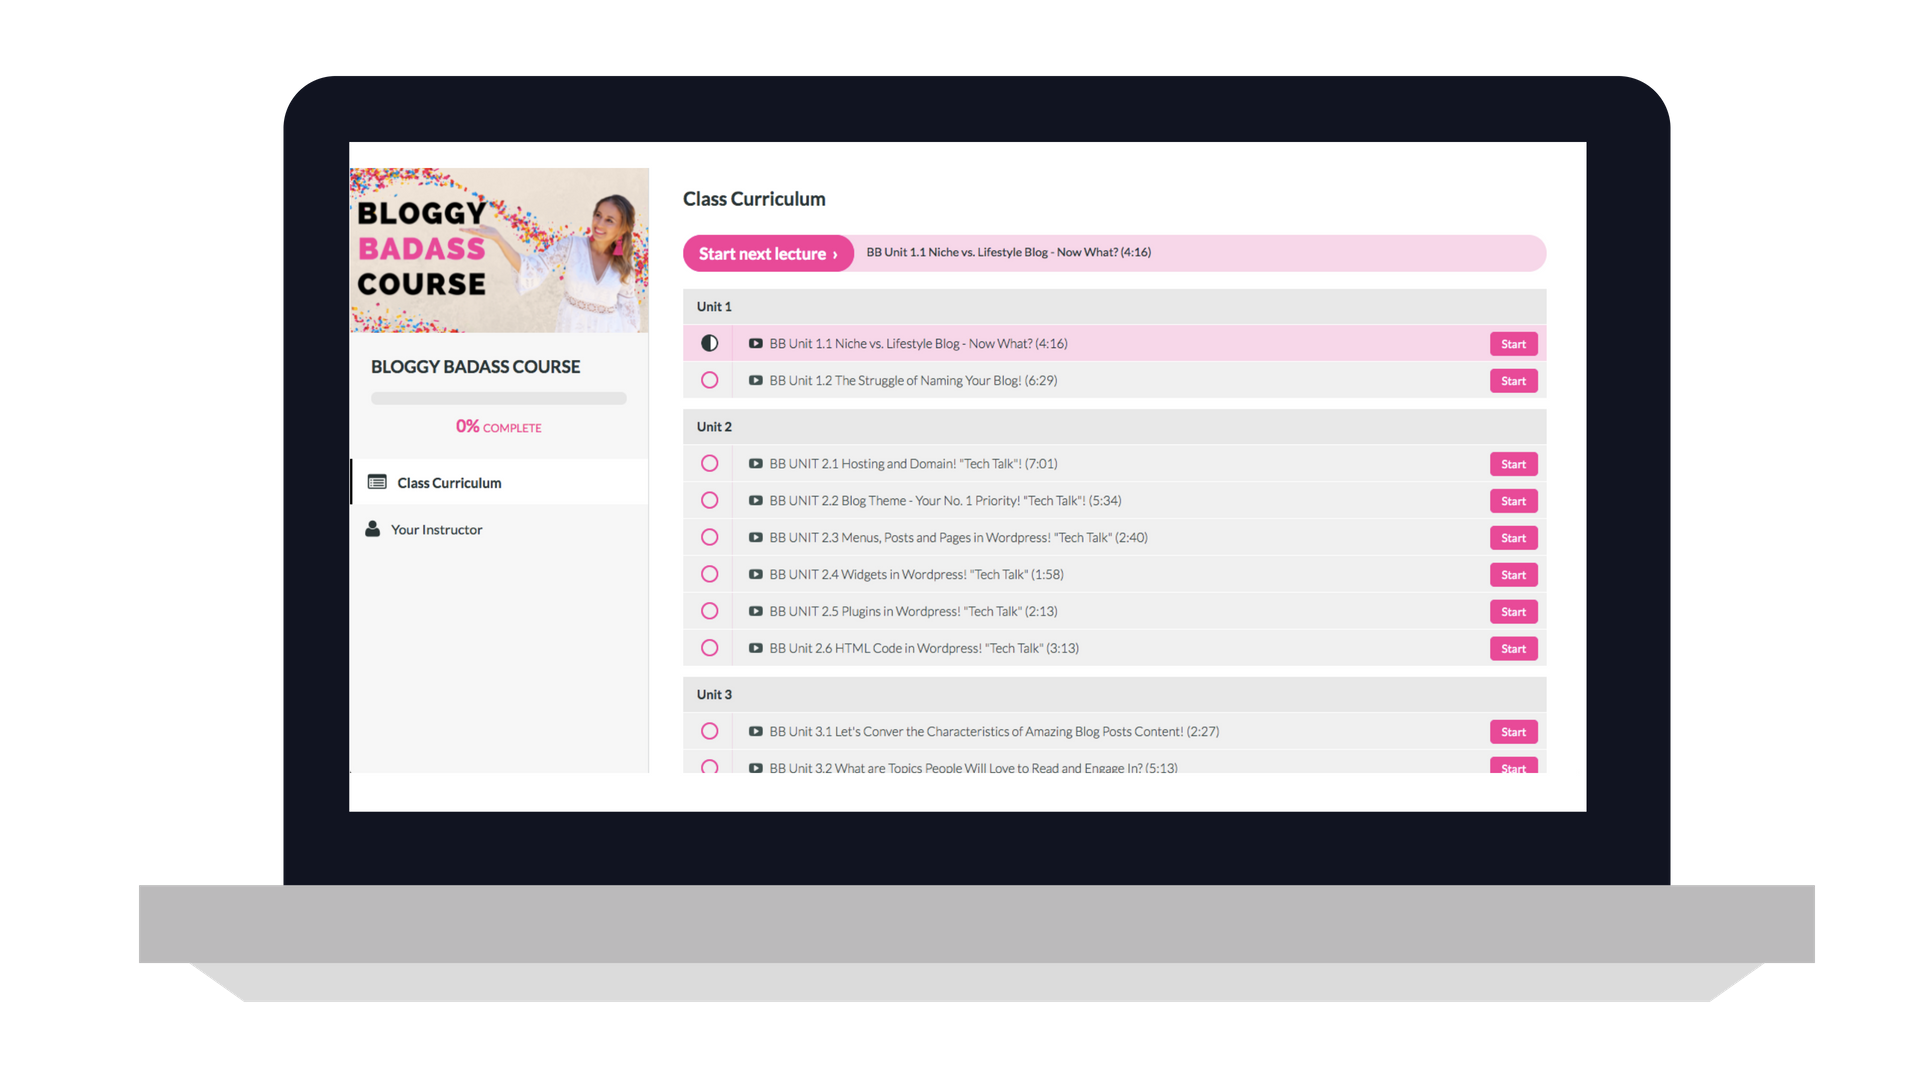The width and height of the screenshot is (1920, 1080).
Task: Toggle completion circle for Unit 2.3 Menus, Posts
Action: (709, 537)
